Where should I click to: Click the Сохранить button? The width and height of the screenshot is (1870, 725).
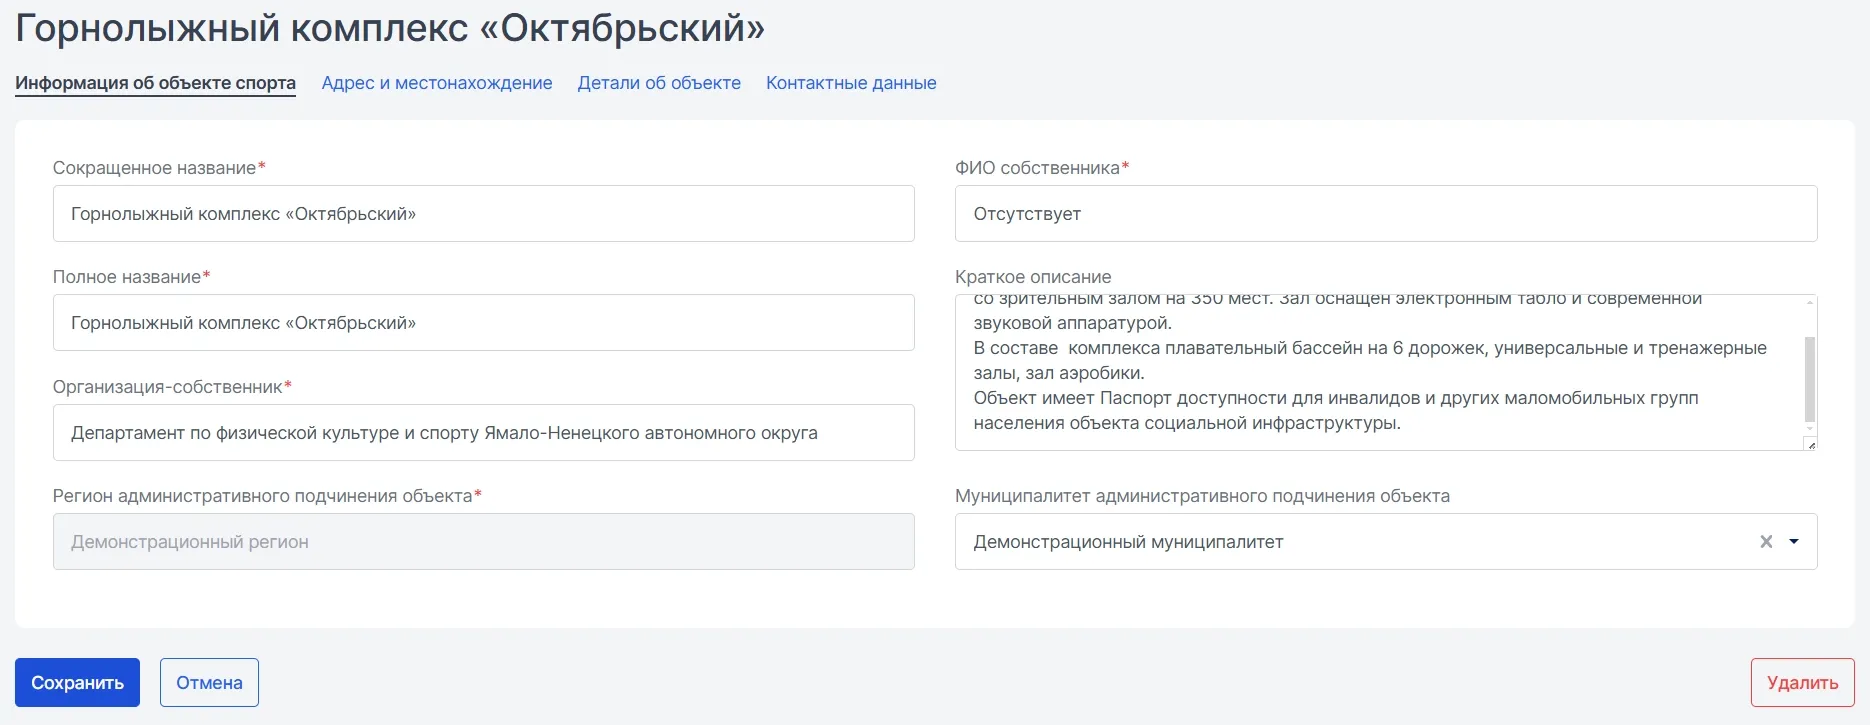click(x=77, y=682)
